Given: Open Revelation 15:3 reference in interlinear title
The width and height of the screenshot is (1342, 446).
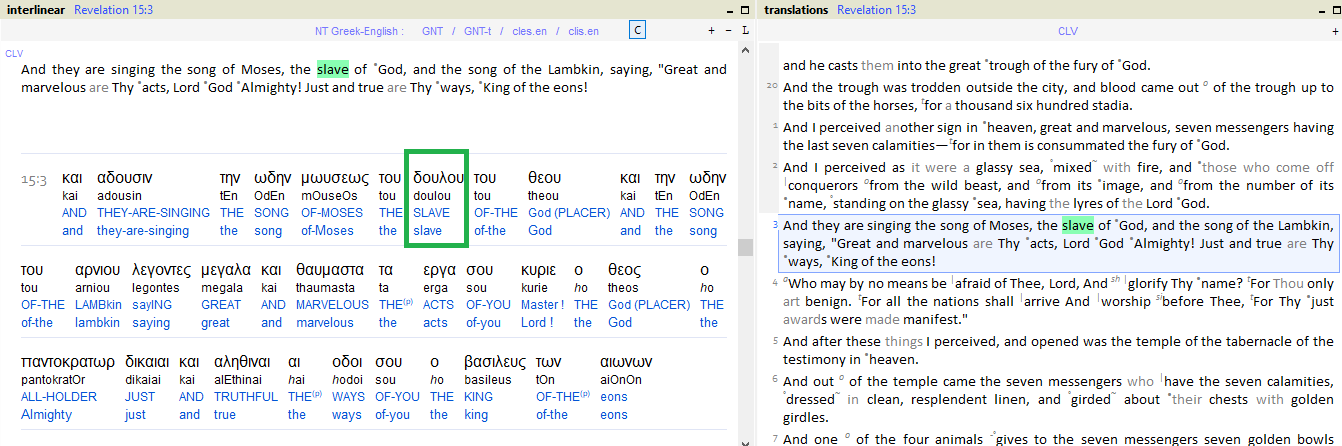Looking at the screenshot, I should click(x=112, y=10).
